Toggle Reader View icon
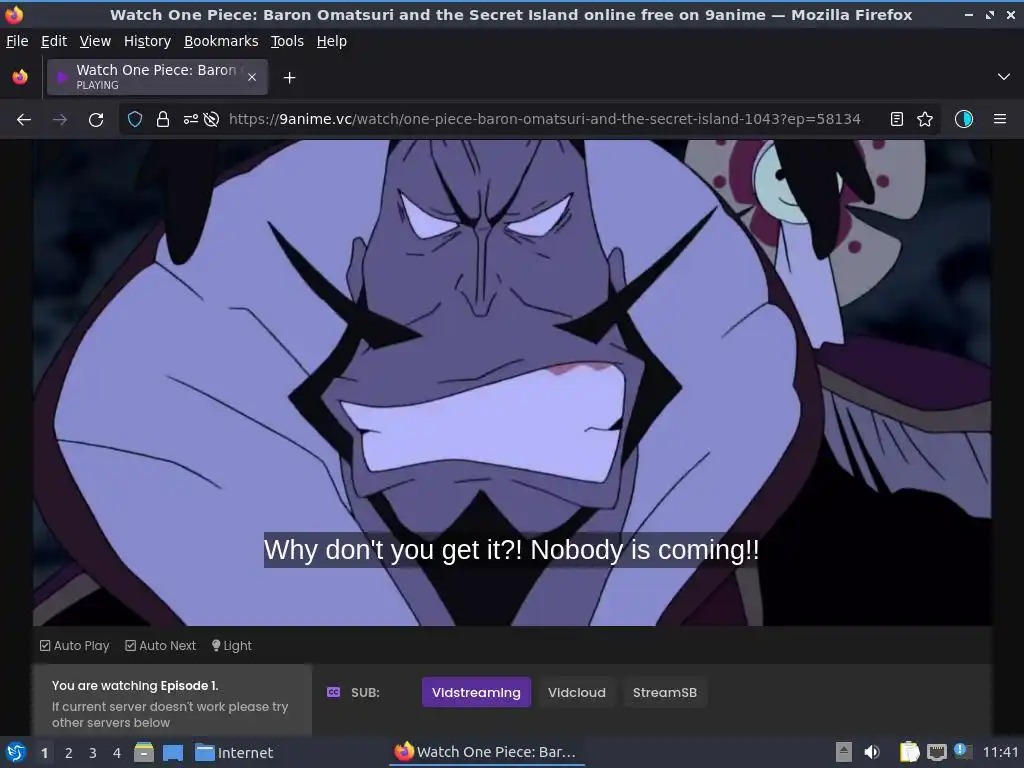 [x=897, y=119]
